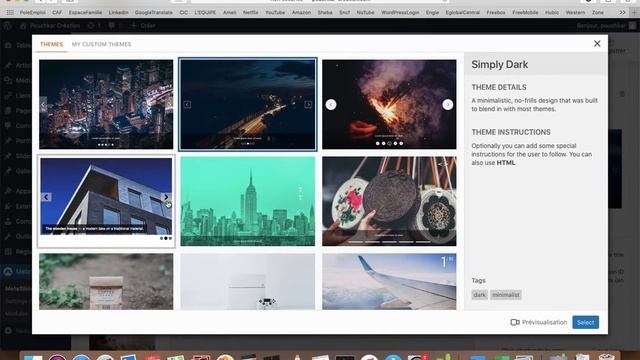Open the PoleEmploi bookmark

tap(33, 12)
